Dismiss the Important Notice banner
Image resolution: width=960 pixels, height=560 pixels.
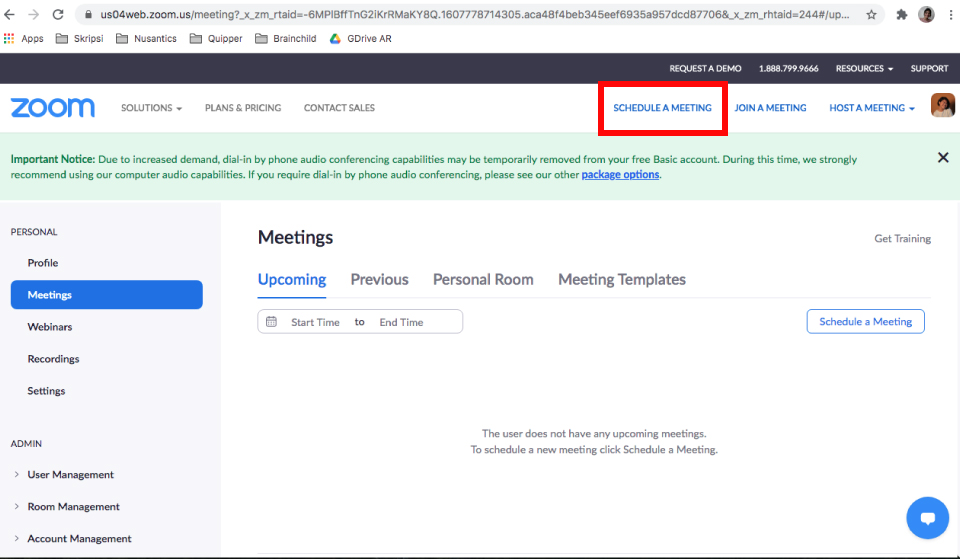tap(942, 158)
